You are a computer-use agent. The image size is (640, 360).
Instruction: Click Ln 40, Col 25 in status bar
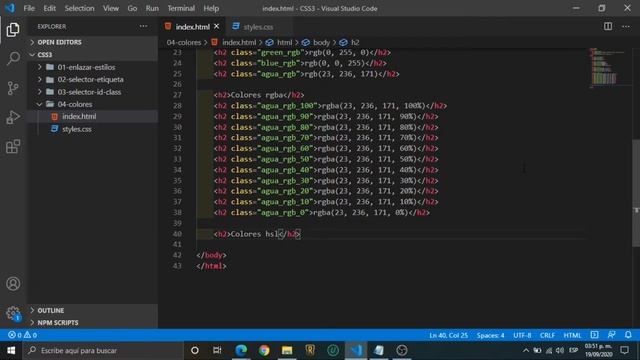point(448,335)
